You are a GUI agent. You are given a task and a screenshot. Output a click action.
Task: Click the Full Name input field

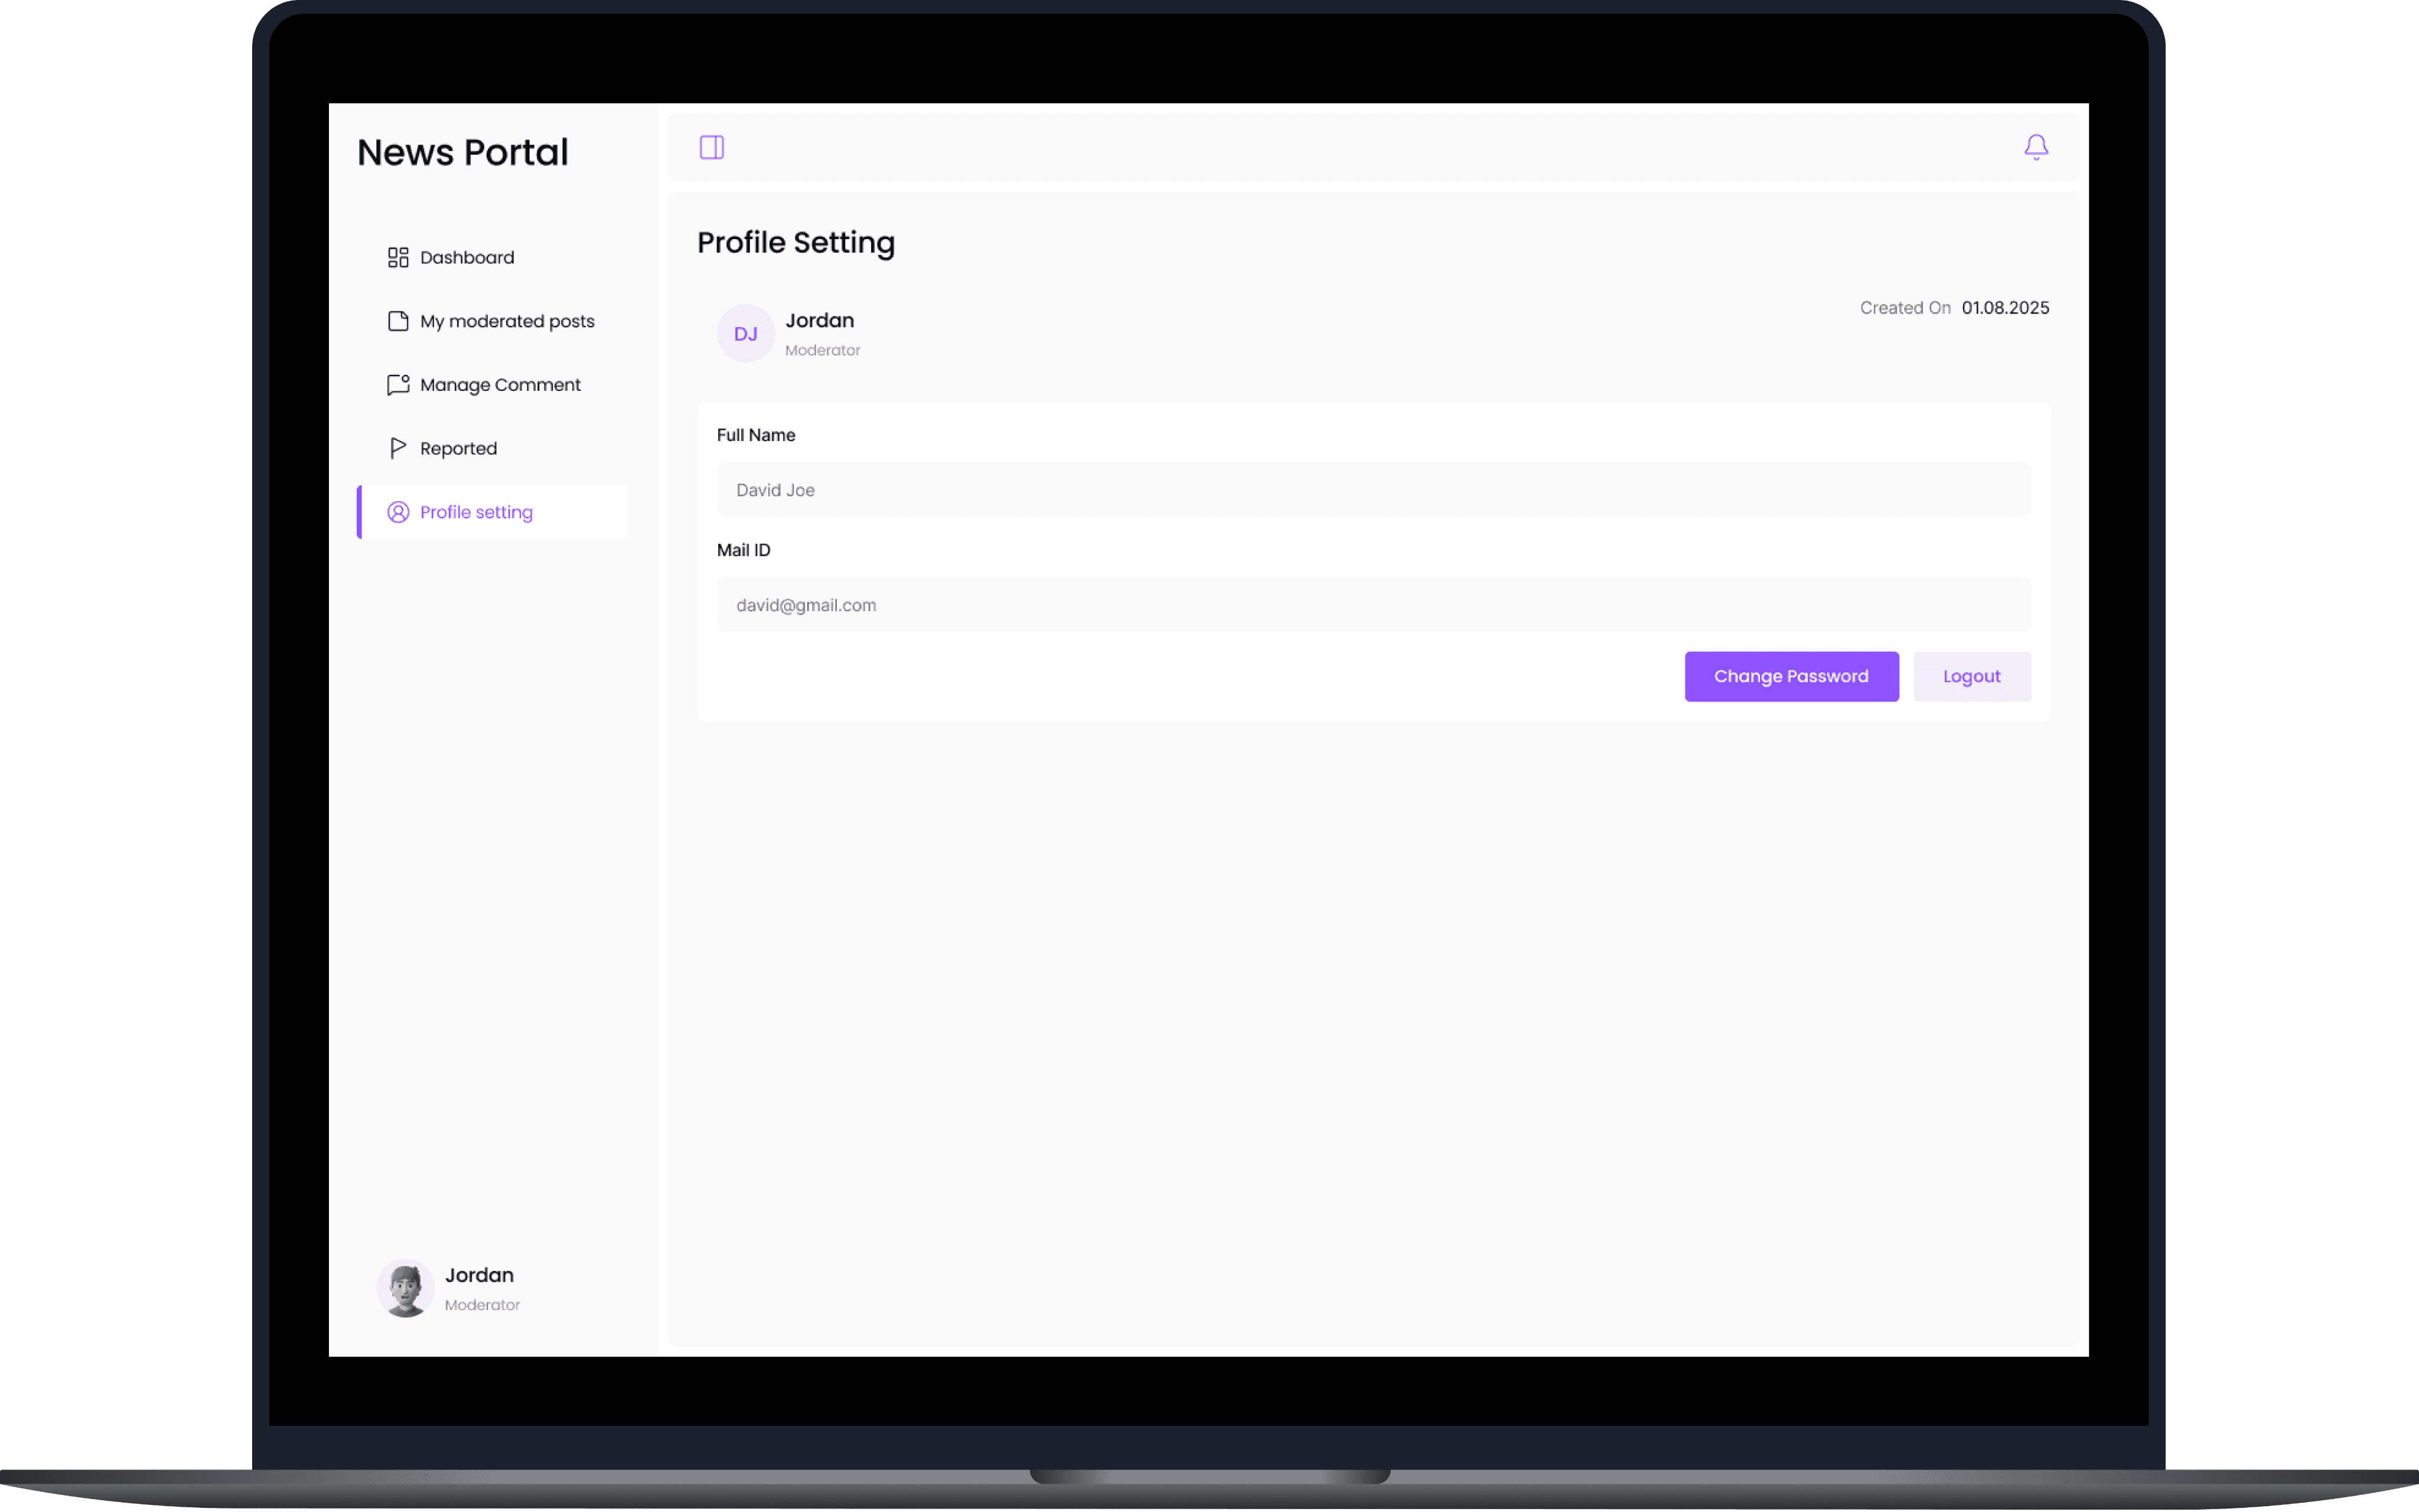pos(1373,490)
